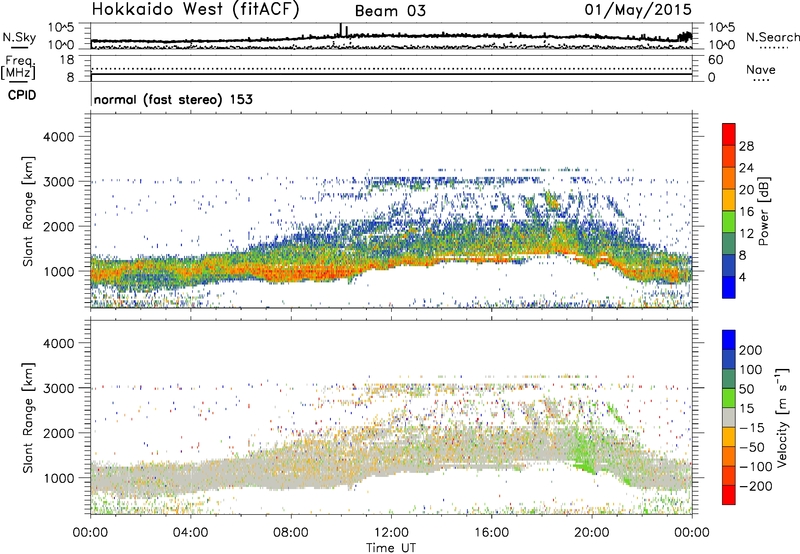Click the 'Nave' label
The width and height of the screenshot is (800, 554).
[x=761, y=69]
